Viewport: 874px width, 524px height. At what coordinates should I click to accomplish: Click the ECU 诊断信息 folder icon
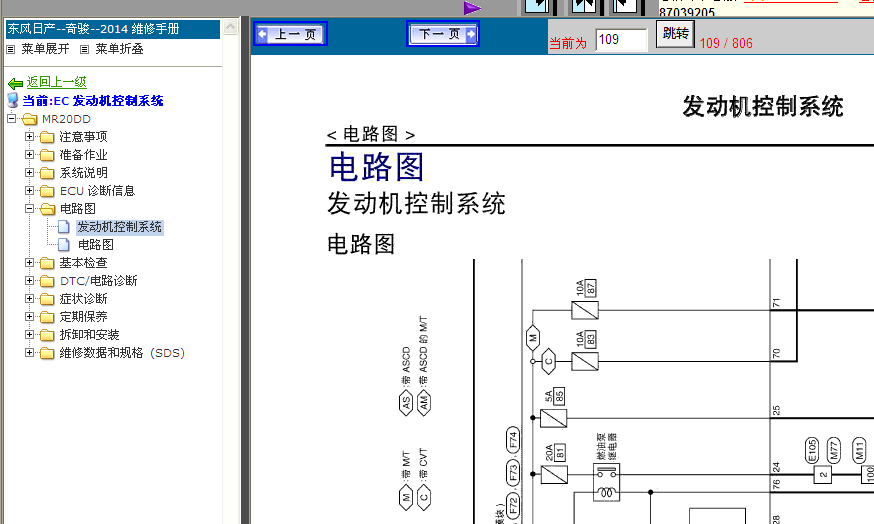tap(47, 191)
